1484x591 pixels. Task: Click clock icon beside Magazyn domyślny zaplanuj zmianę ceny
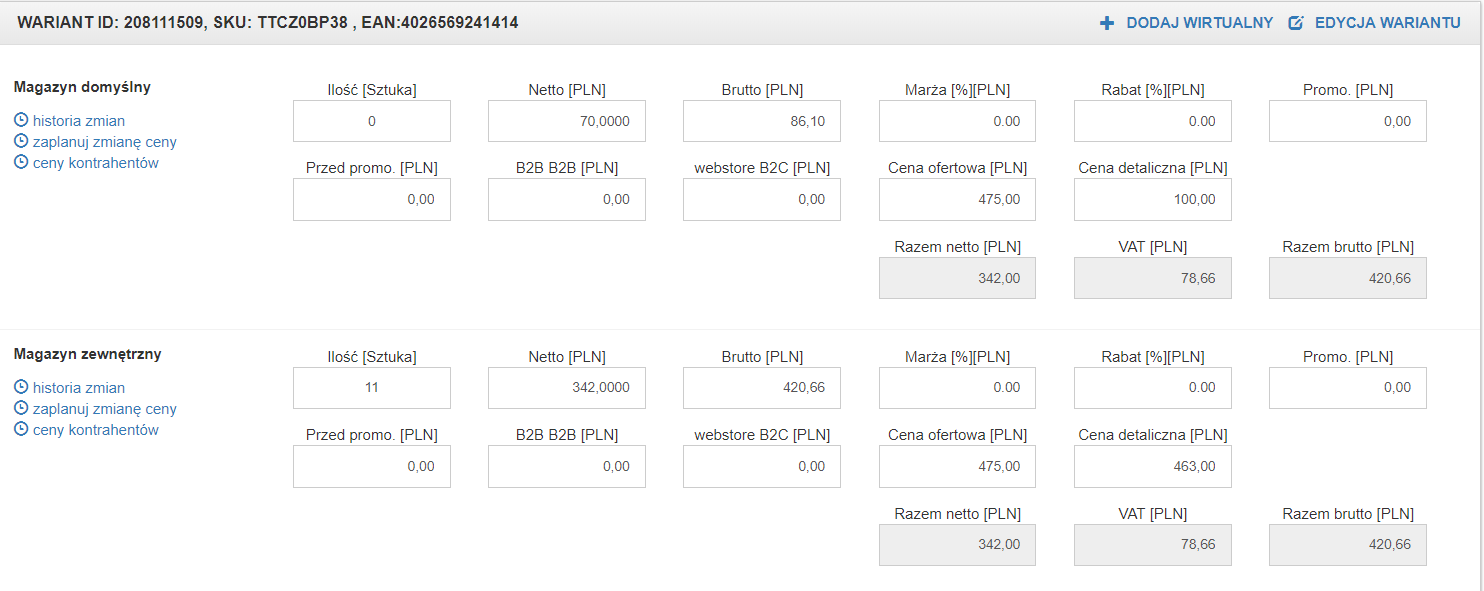click(x=21, y=142)
